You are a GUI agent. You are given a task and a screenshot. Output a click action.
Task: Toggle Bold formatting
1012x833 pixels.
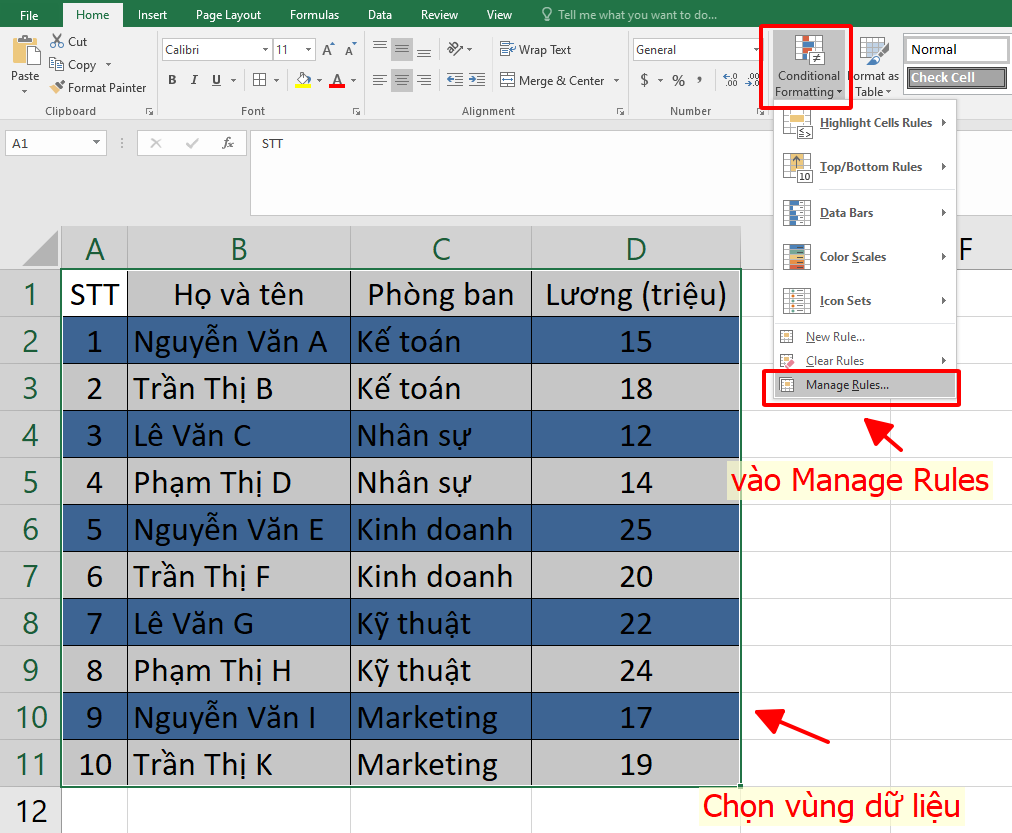click(171, 79)
